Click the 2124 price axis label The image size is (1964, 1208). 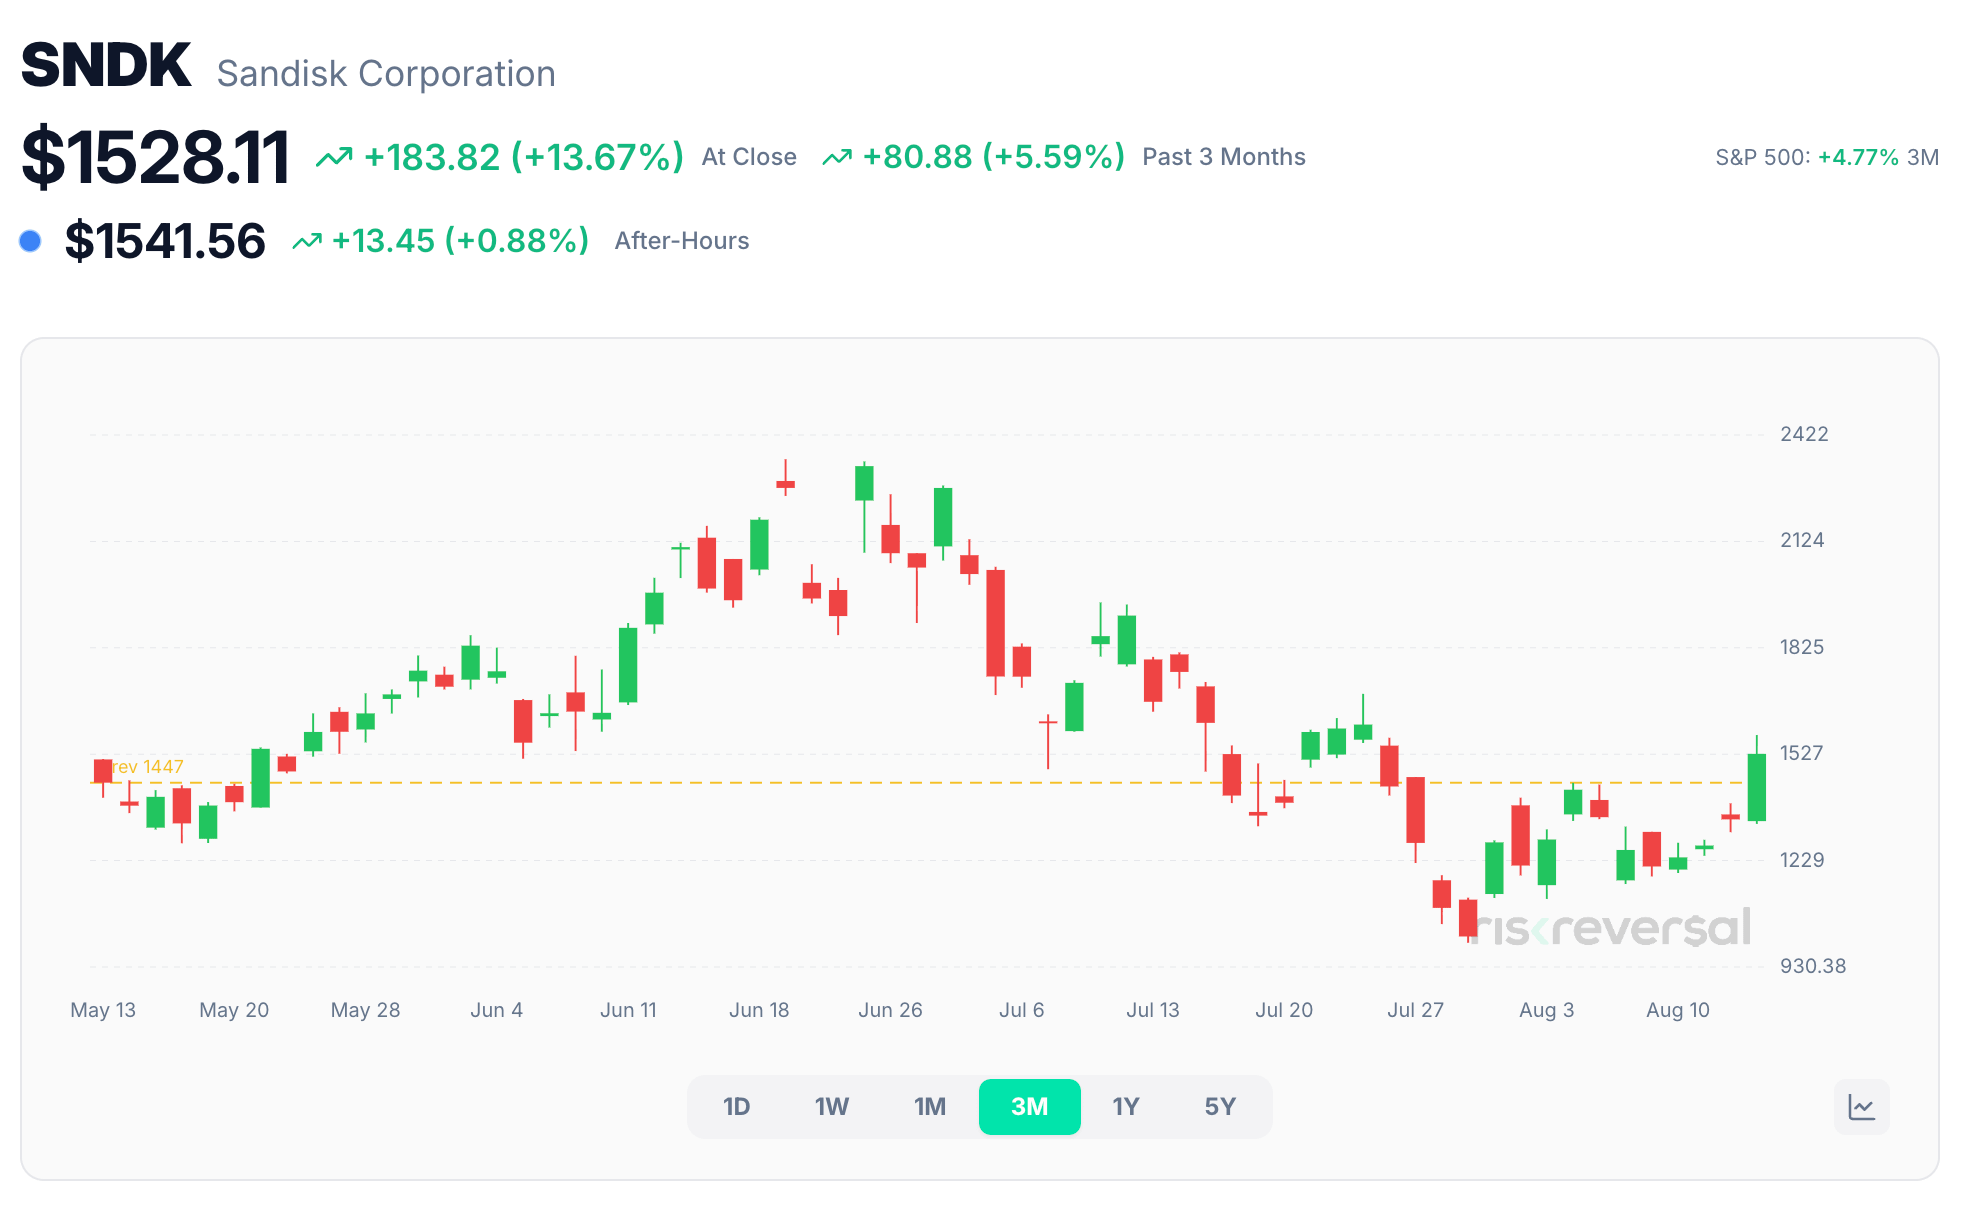1802,540
